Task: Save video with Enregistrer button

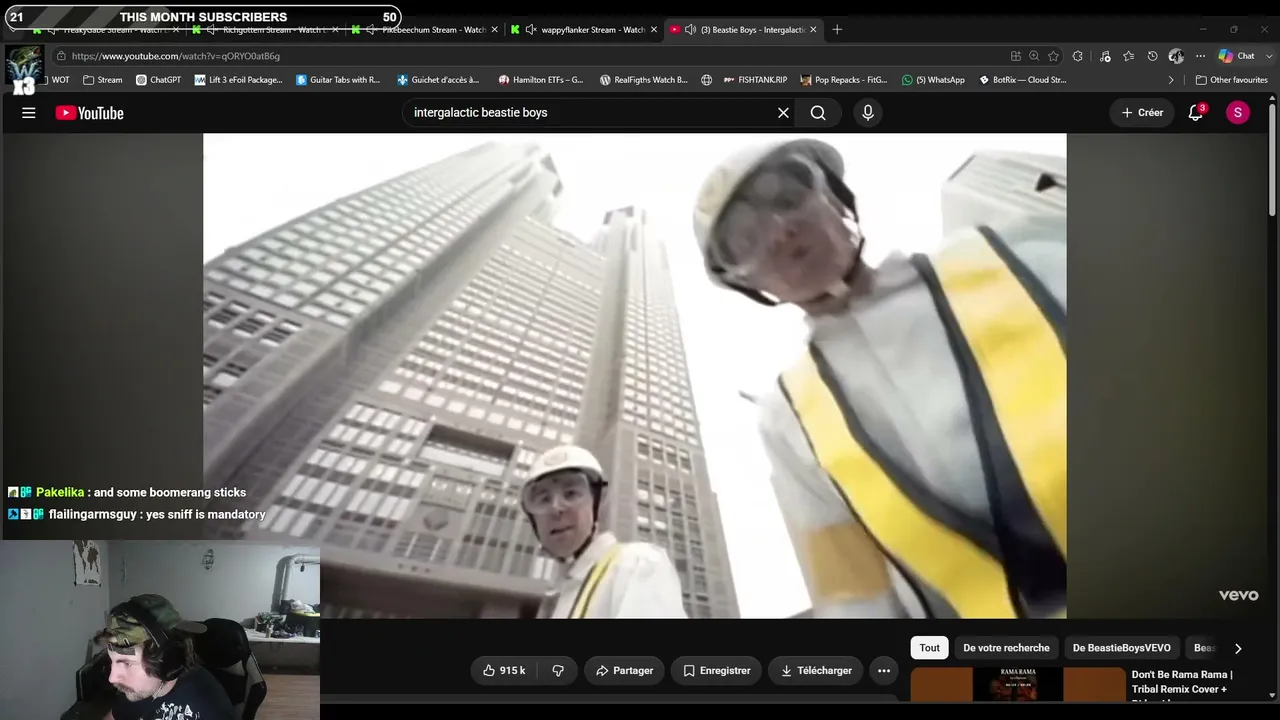Action: click(x=716, y=671)
